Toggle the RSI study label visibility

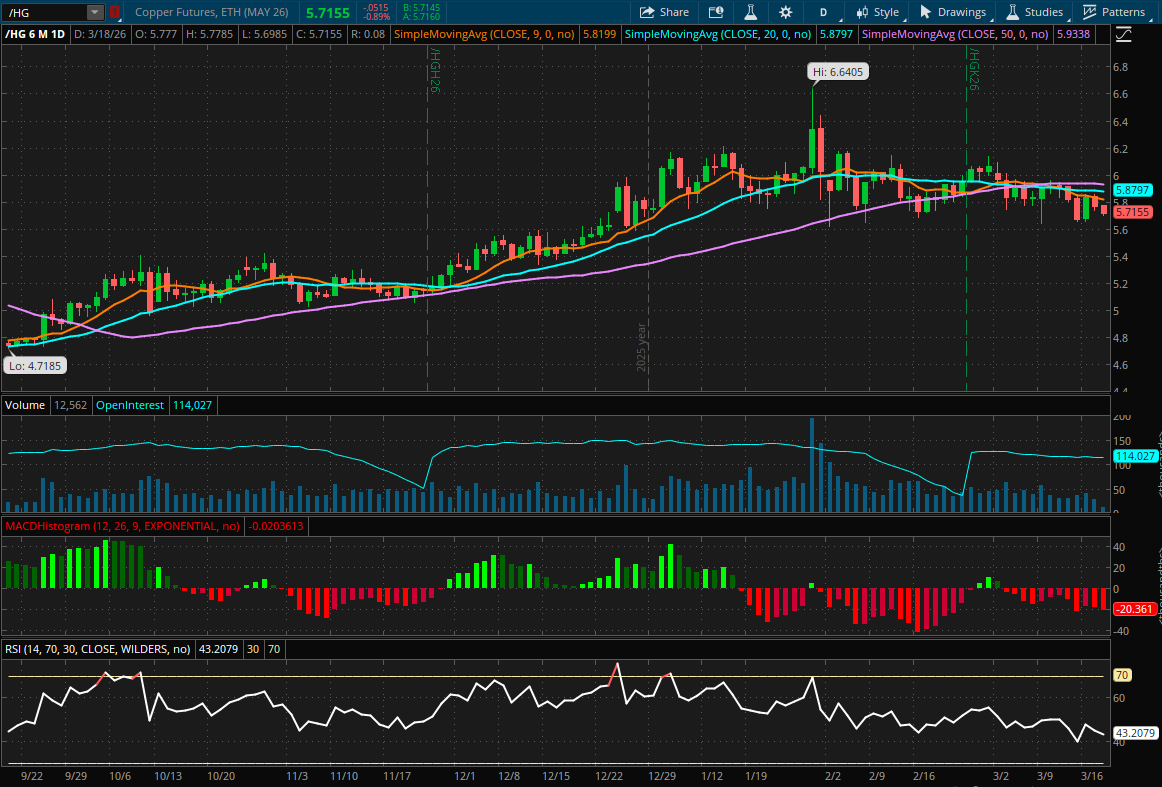(x=98, y=649)
